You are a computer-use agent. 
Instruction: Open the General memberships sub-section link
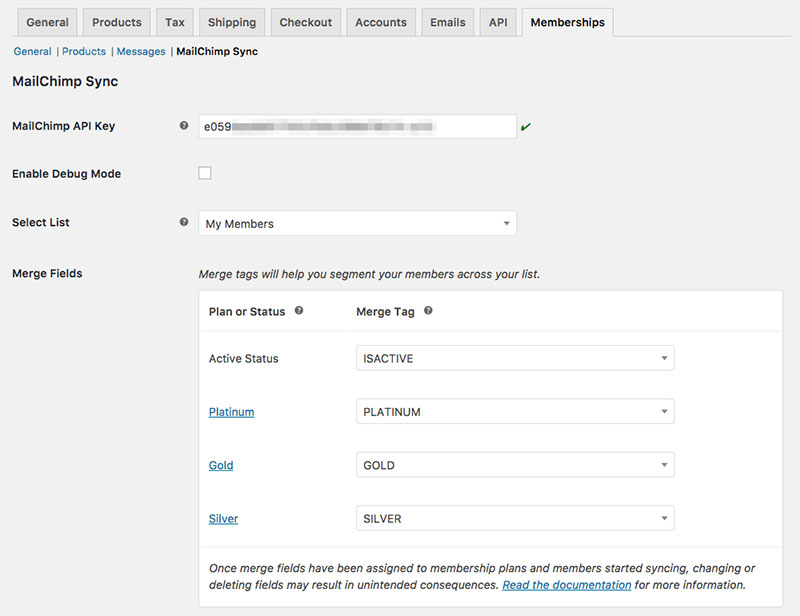33,52
